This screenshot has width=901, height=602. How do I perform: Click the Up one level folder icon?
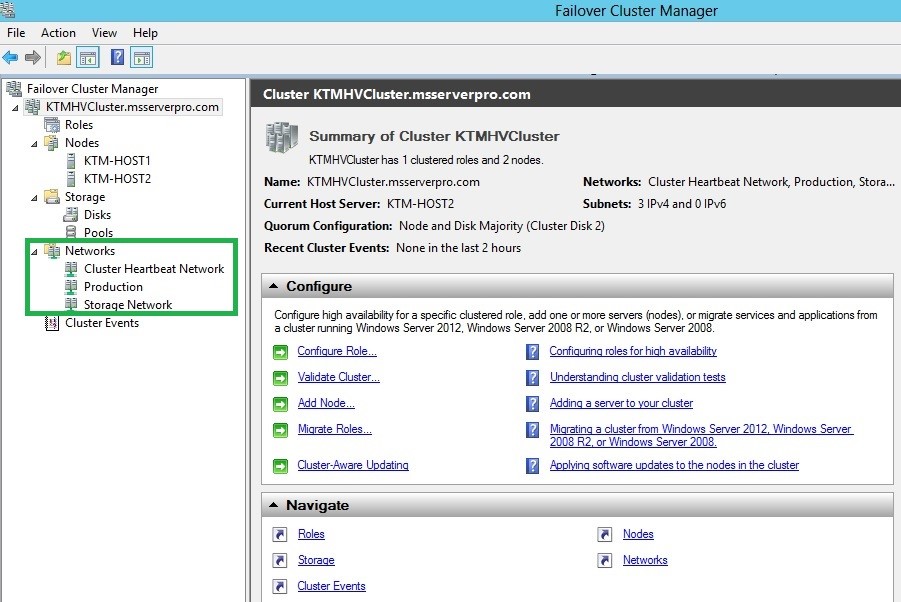63,57
